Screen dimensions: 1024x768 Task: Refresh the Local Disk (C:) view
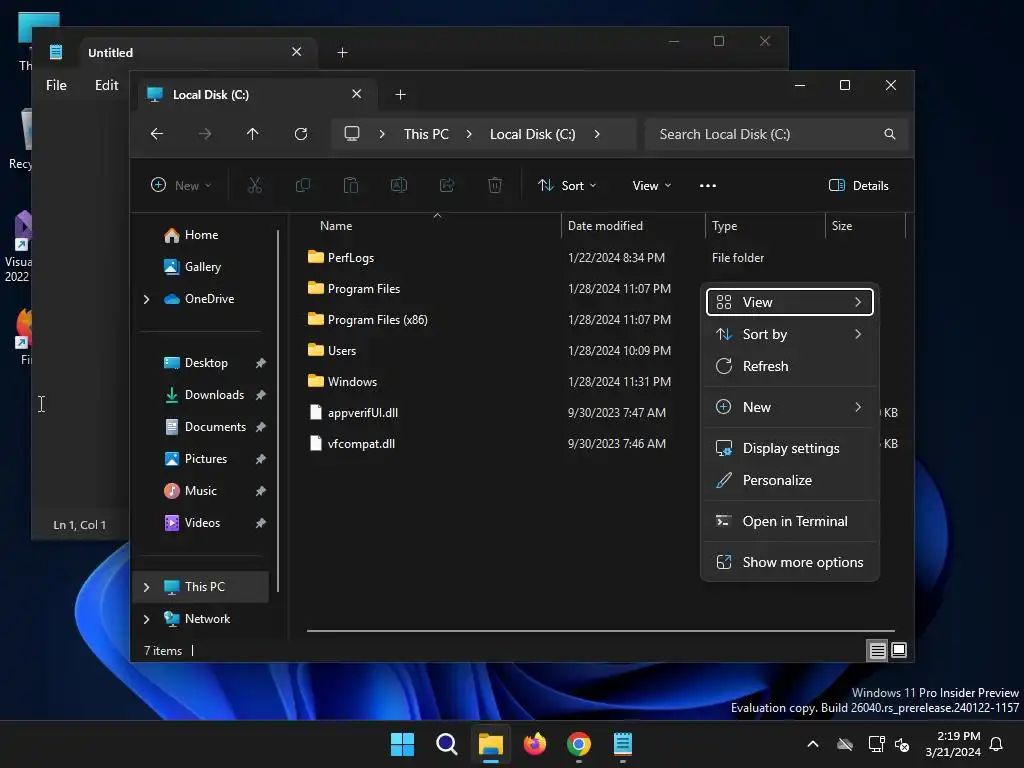[x=300, y=134]
